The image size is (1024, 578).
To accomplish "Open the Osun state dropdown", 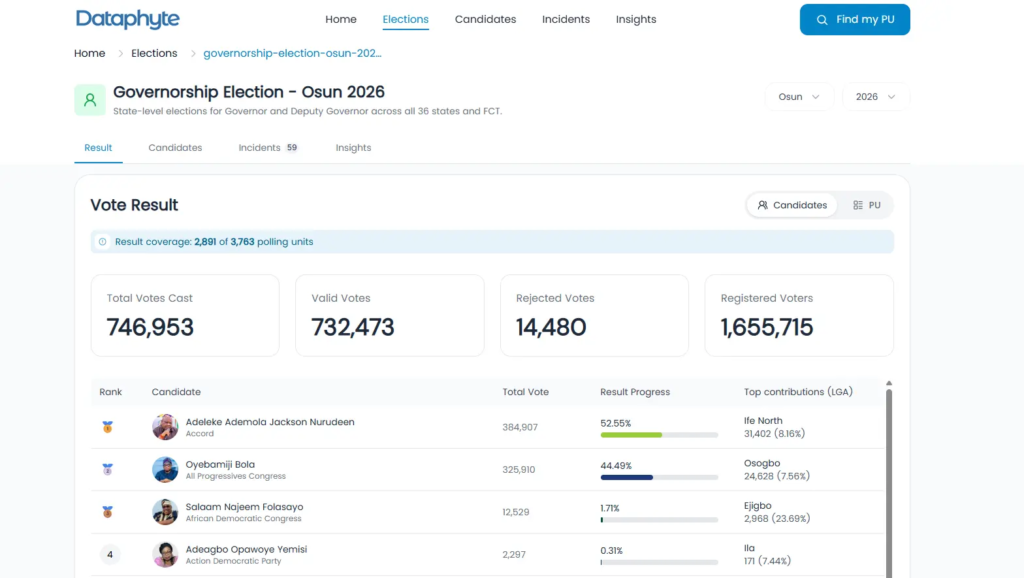I will 799,97.
